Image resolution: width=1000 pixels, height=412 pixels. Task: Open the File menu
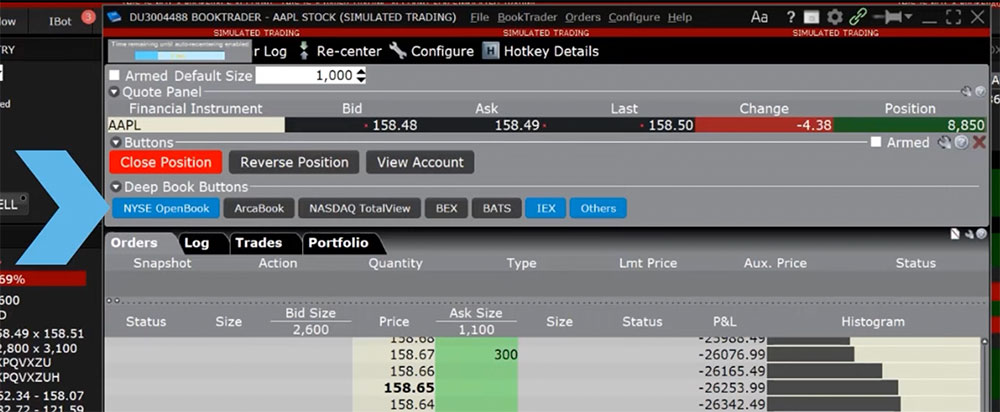pos(480,17)
